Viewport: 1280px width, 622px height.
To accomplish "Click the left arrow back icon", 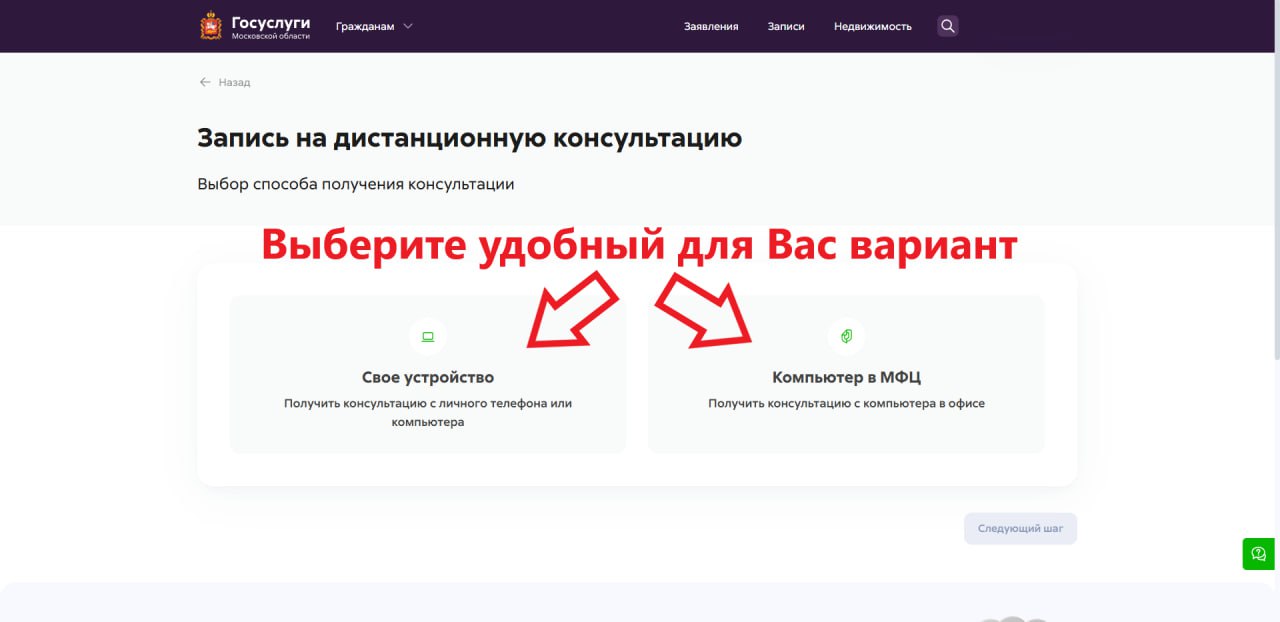I will pyautogui.click(x=205, y=82).
